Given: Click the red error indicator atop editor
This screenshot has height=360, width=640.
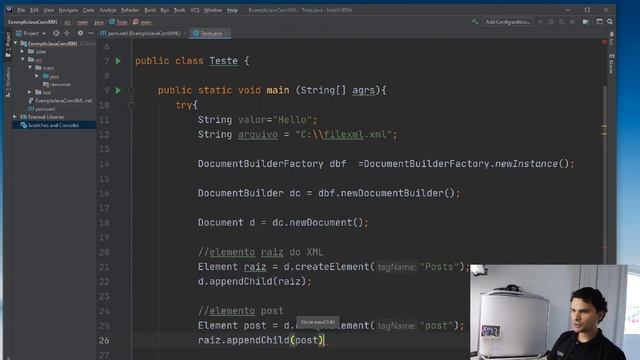Looking at the screenshot, I should (x=604, y=42).
